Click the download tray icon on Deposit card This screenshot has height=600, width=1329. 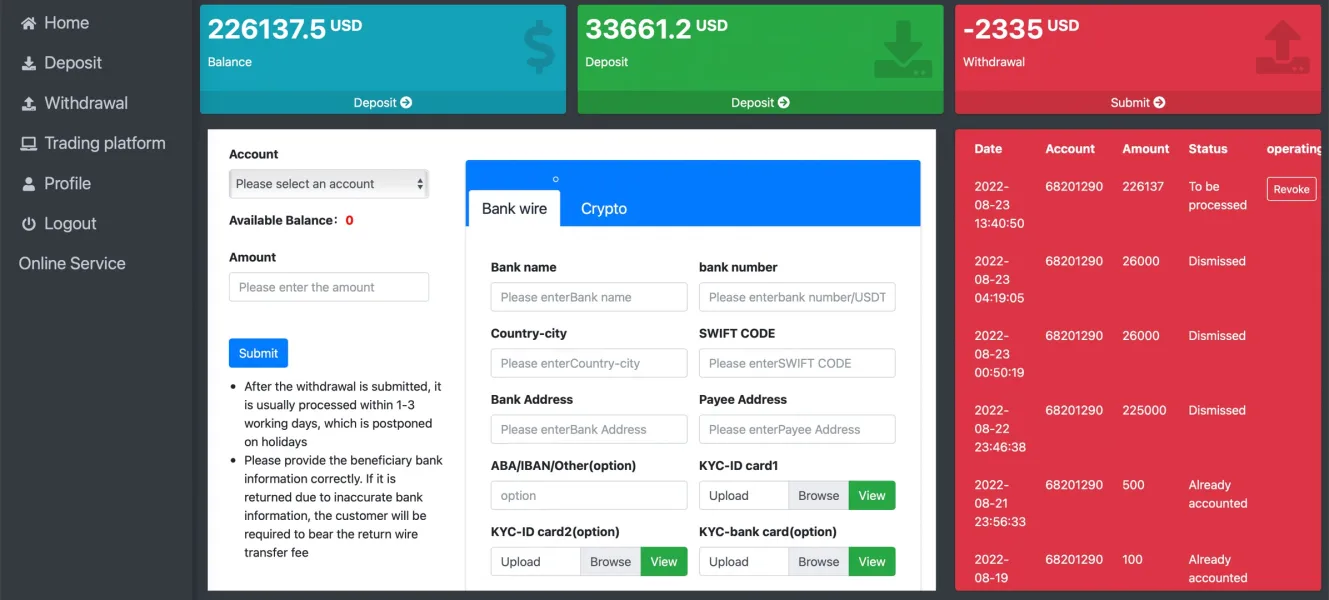pyautogui.click(x=903, y=50)
